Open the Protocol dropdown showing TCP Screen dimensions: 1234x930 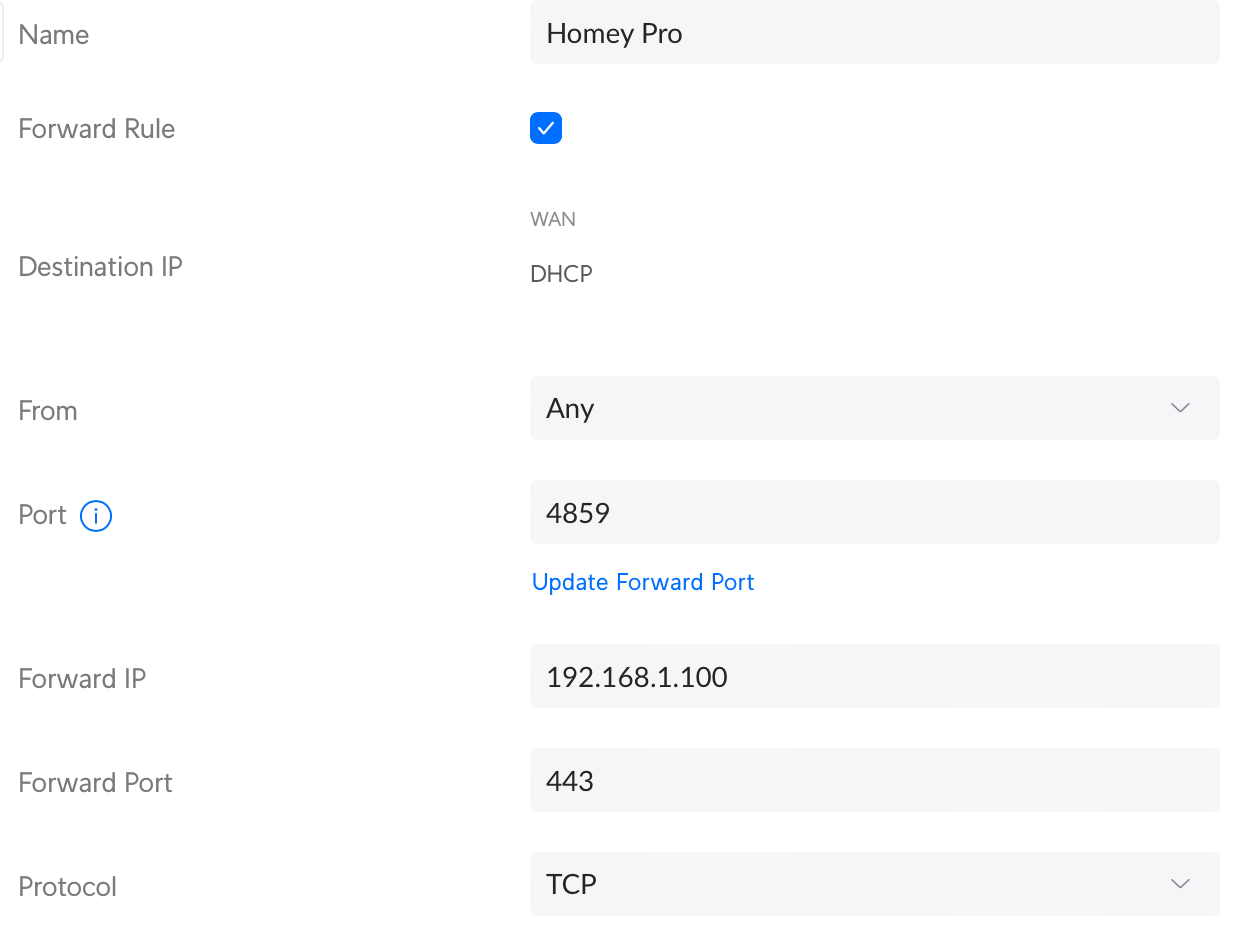(x=874, y=884)
